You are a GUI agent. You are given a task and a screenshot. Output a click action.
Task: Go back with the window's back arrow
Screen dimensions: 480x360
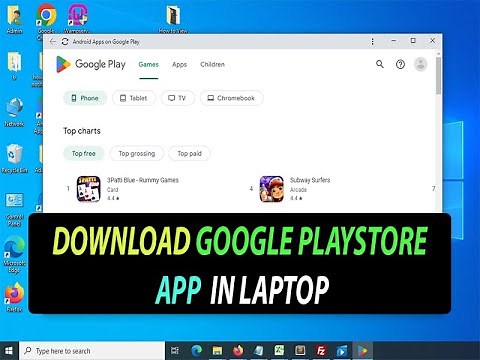click(x=53, y=42)
